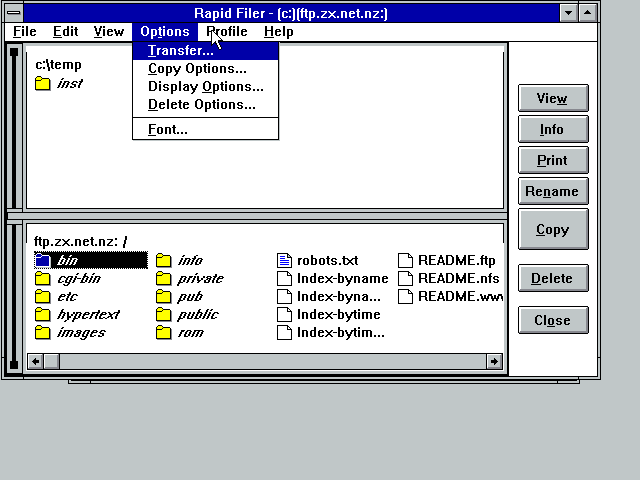This screenshot has width=640, height=480.
Task: Click the README.ww file icon
Action: pyautogui.click(x=405, y=297)
